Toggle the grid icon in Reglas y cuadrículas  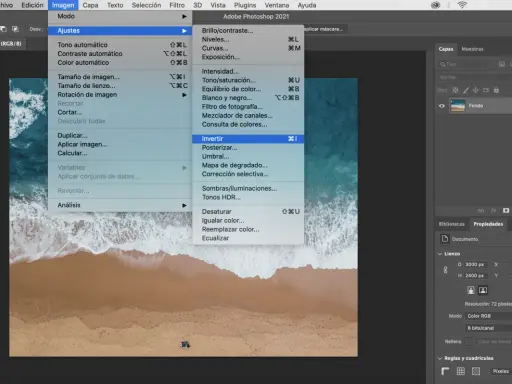[x=461, y=371]
